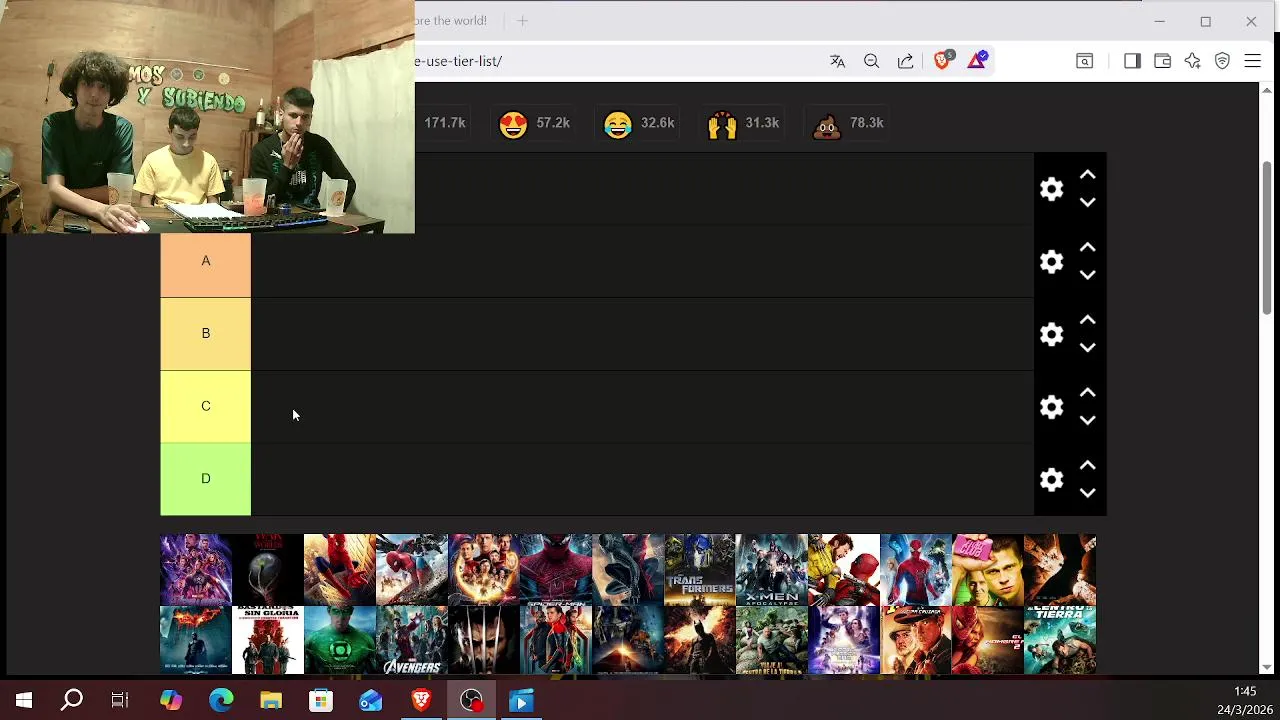
Task: Select the Al Centro de la Tierra poster
Action: pos(1060,640)
